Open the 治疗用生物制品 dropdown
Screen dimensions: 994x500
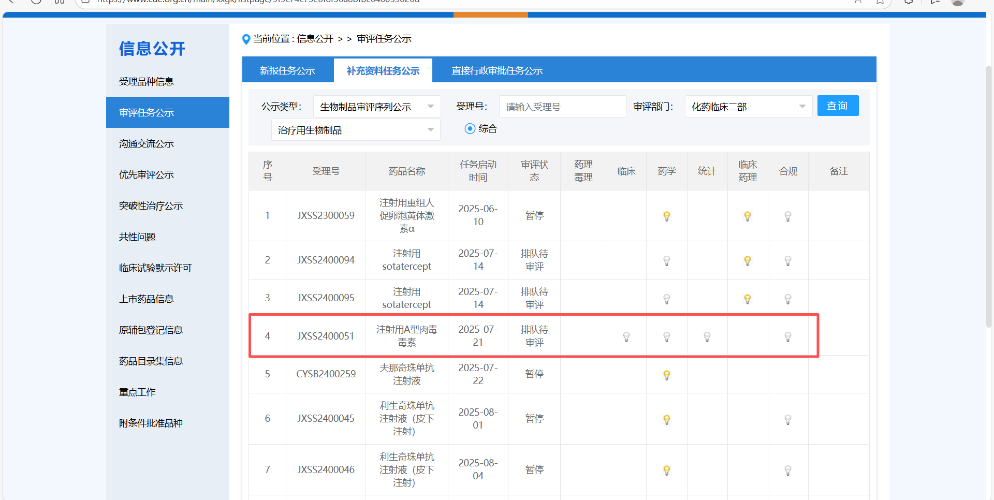point(356,130)
